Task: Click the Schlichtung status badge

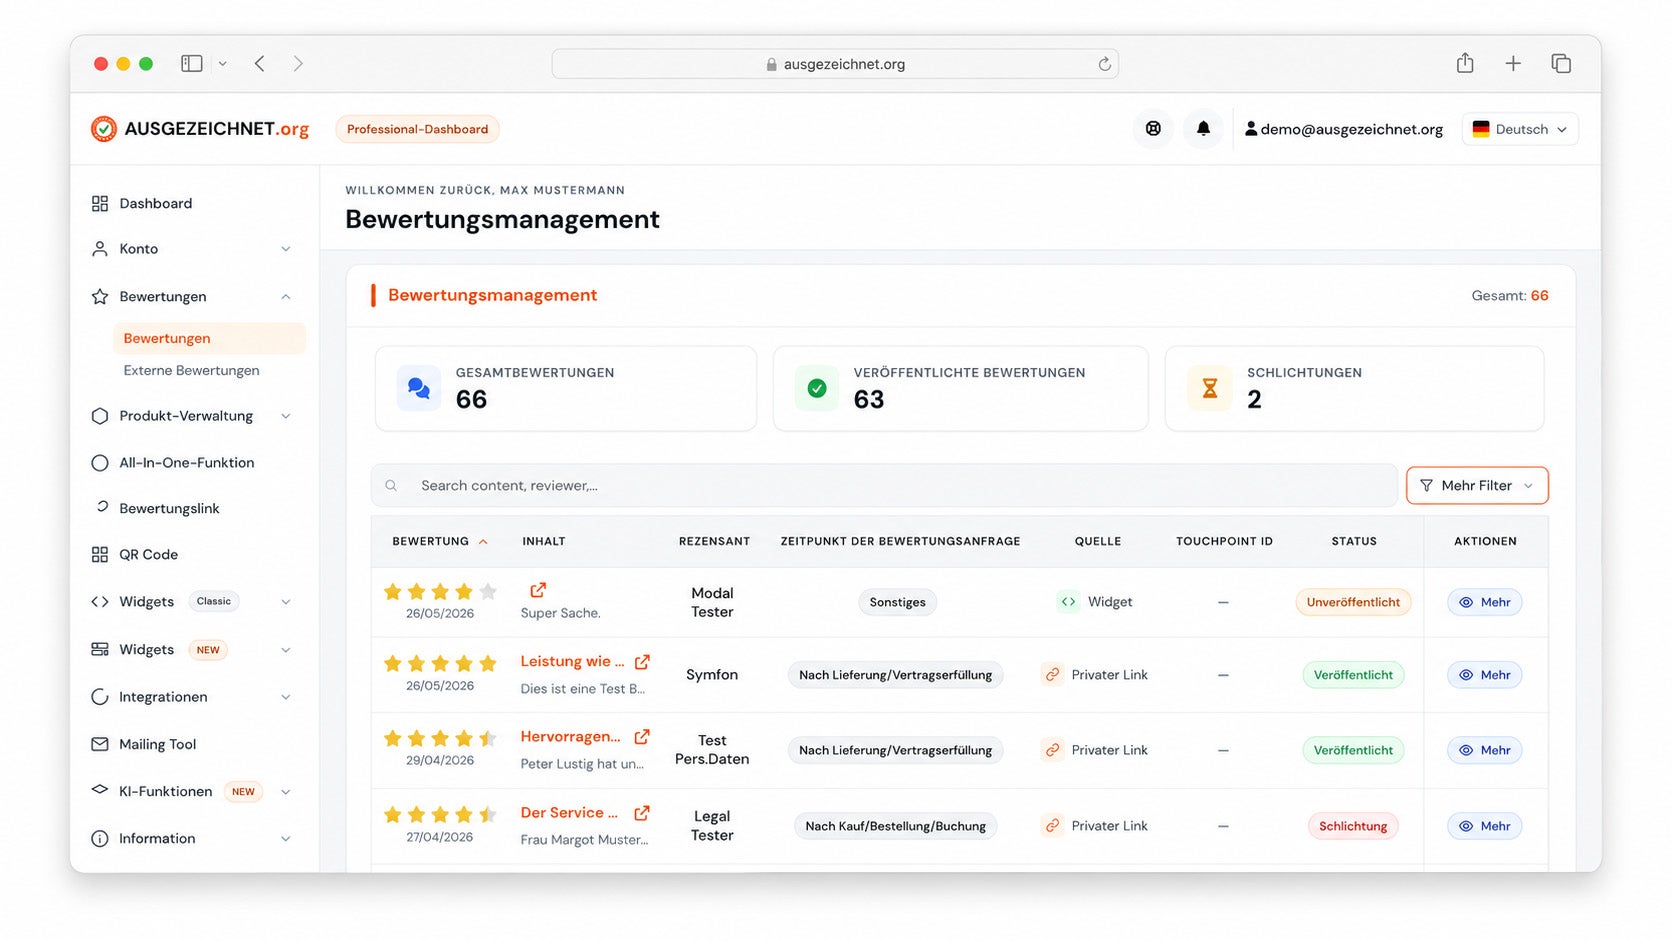Action: (1353, 826)
